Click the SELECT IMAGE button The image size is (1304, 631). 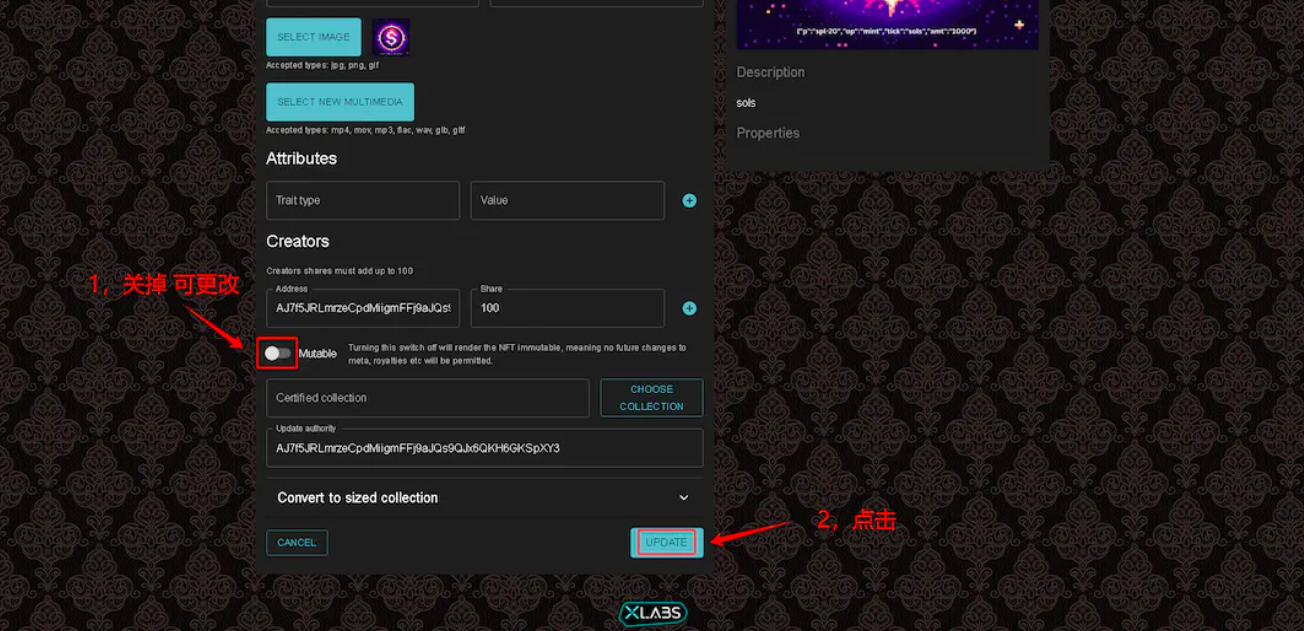313,37
